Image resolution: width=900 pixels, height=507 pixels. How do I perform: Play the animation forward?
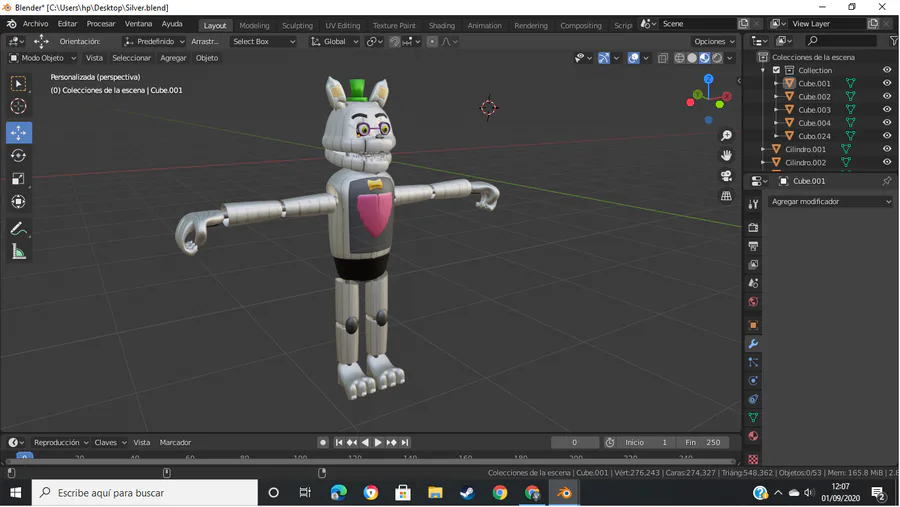378,442
